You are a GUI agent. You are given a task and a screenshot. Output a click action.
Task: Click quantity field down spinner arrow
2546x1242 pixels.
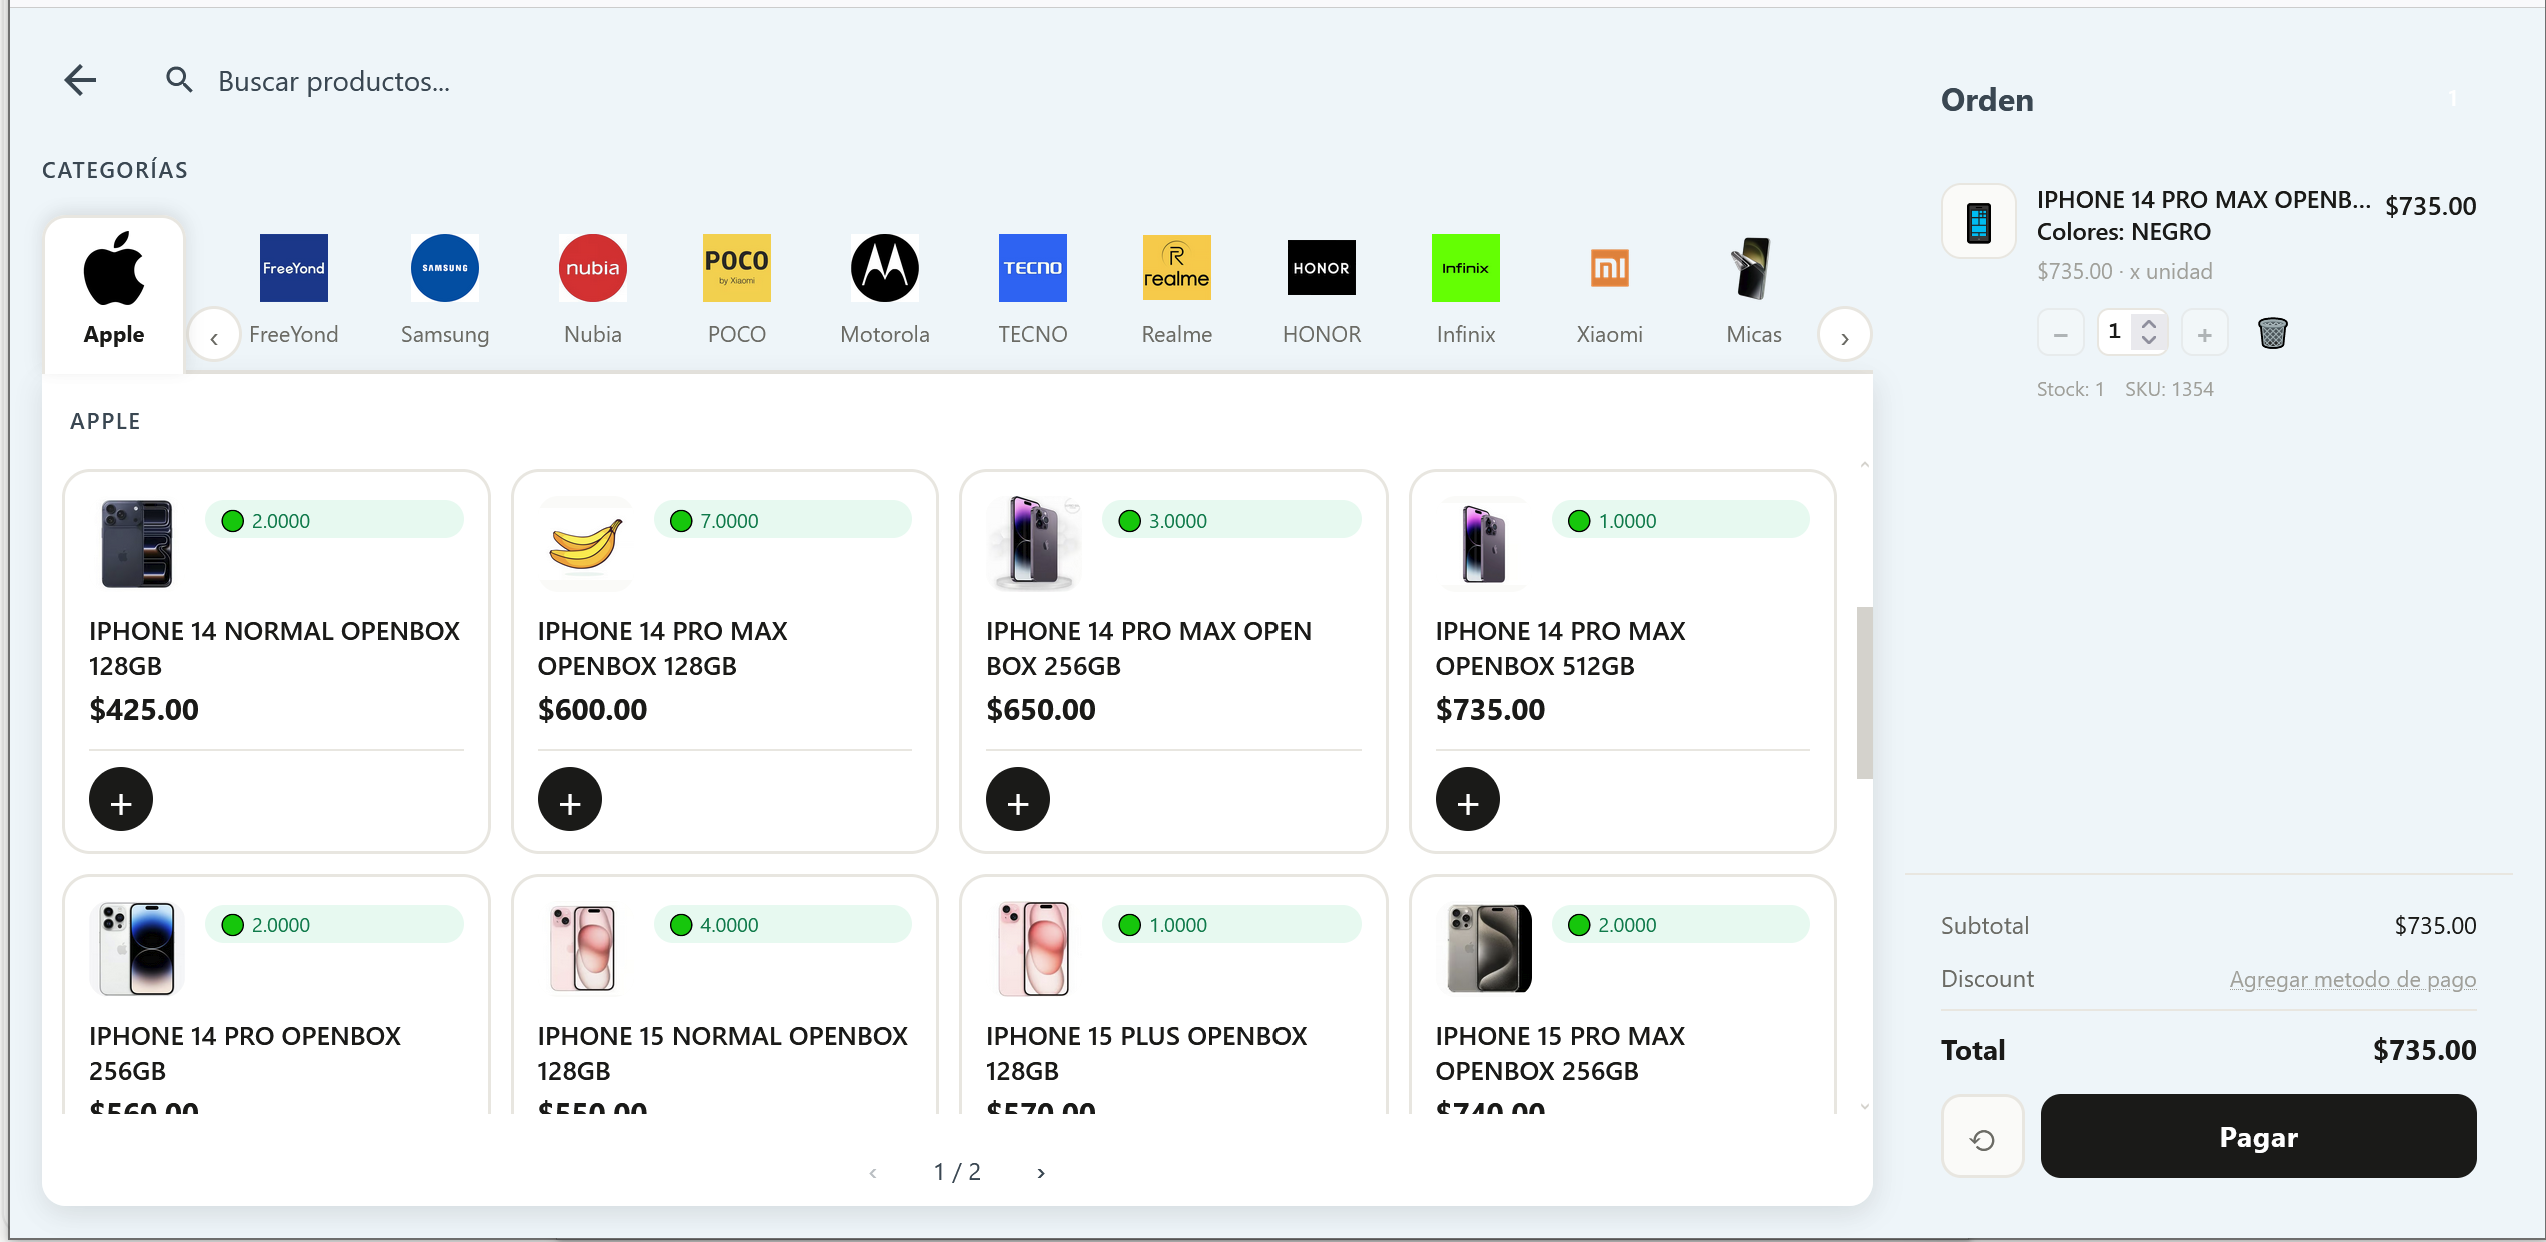[2149, 341]
